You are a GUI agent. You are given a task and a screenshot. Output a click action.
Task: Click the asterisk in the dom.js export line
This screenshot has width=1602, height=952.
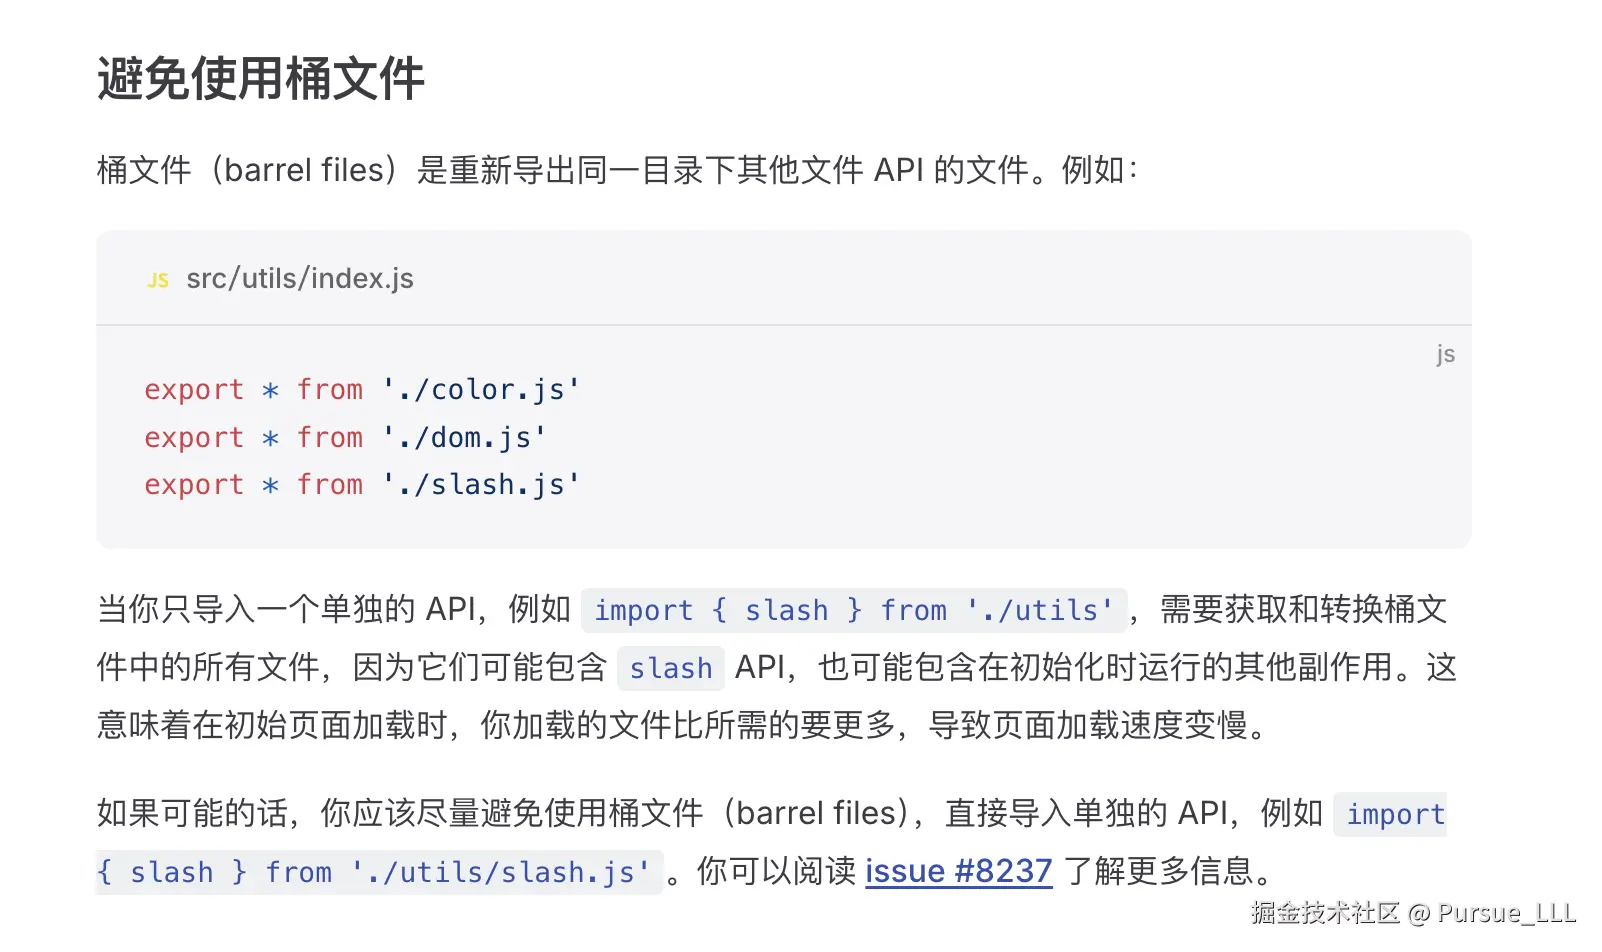[270, 438]
